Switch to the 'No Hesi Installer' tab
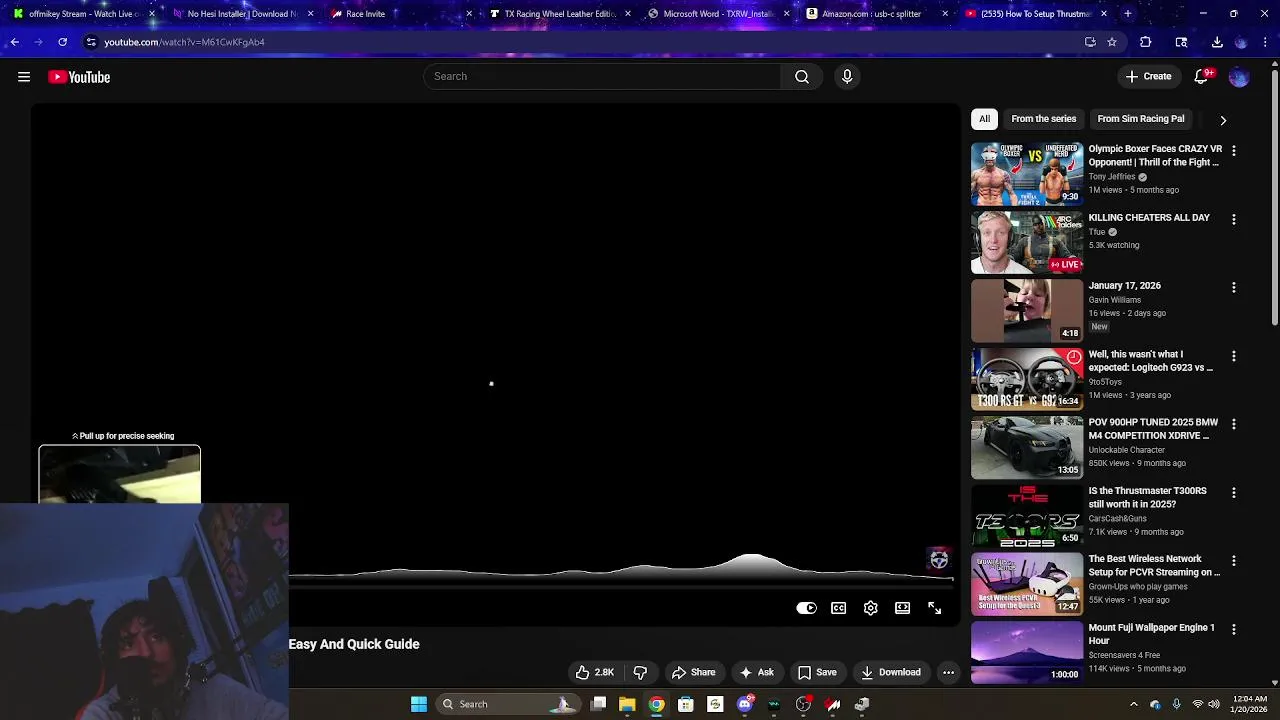 click(242, 14)
